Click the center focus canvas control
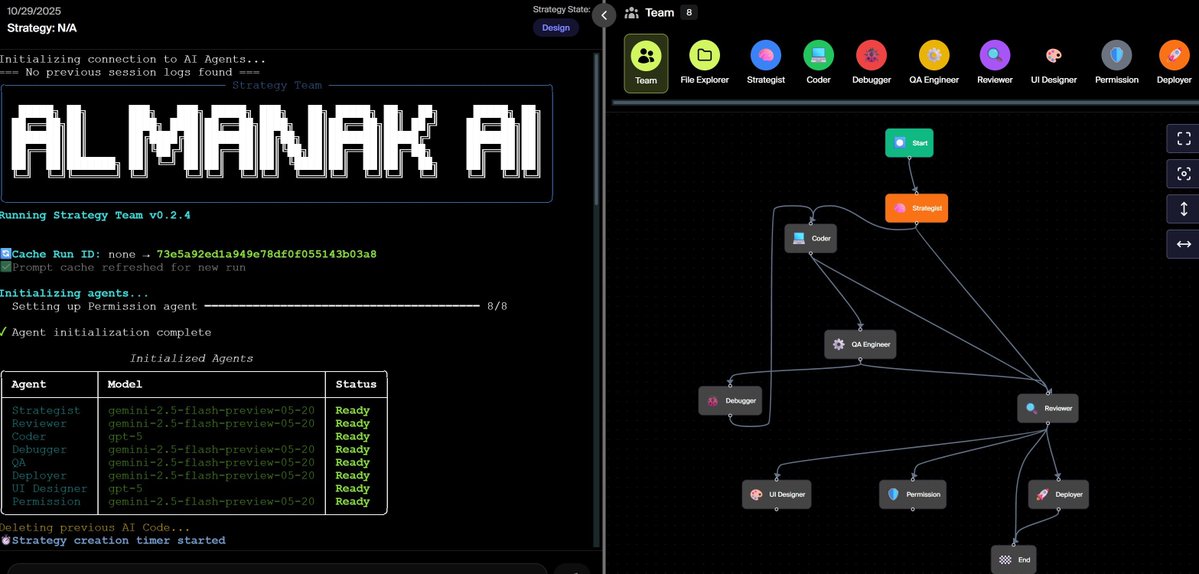 (x=1183, y=174)
